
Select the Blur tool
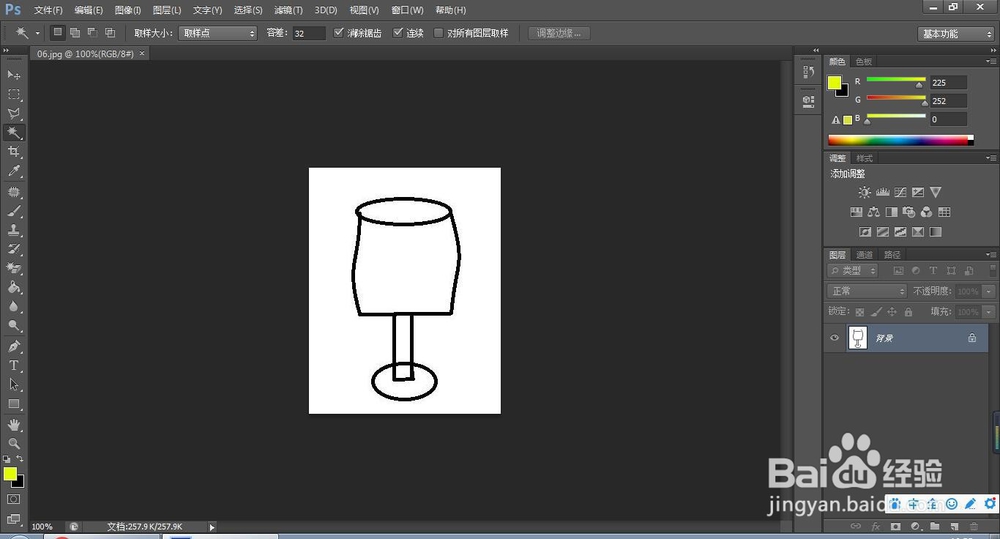click(13, 307)
